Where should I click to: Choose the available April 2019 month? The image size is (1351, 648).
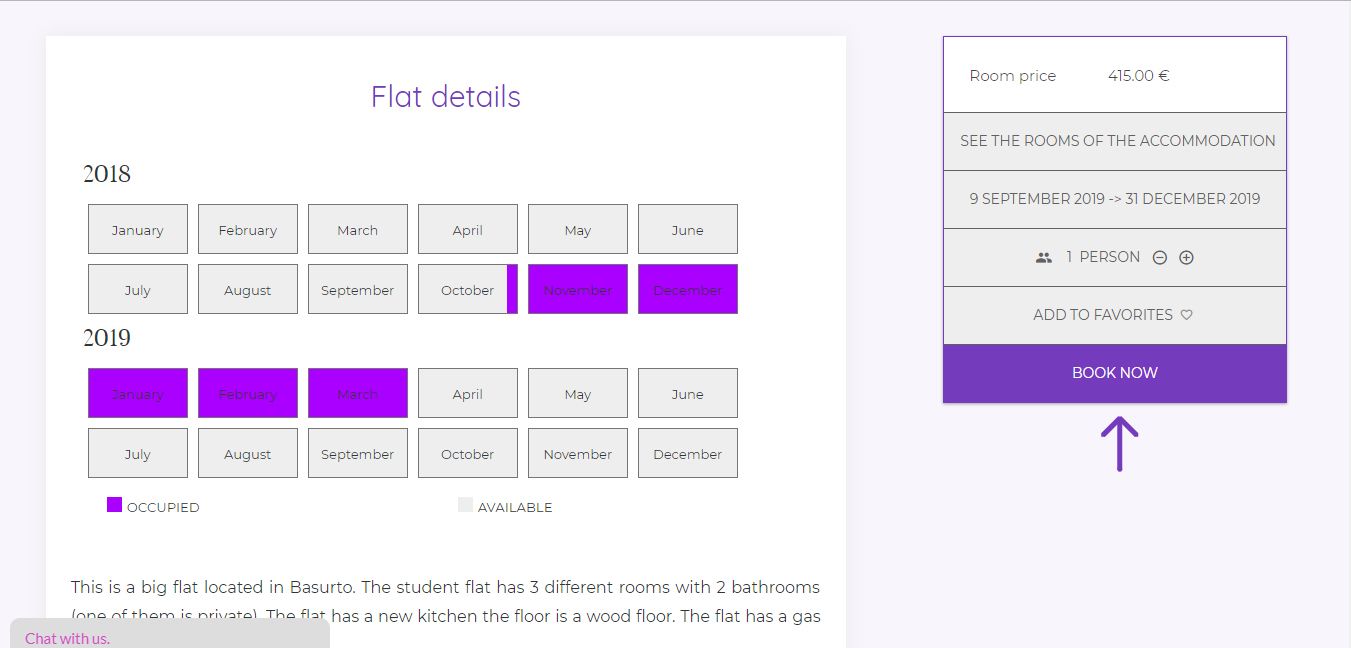(x=468, y=394)
